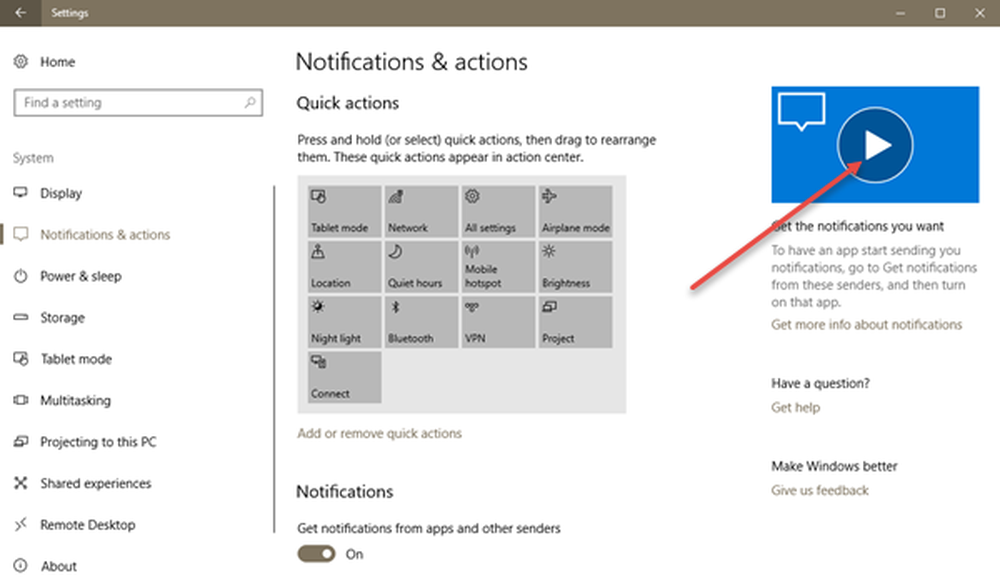Open Projecting to this PC settings
The height and width of the screenshot is (583, 1000).
coord(85,442)
